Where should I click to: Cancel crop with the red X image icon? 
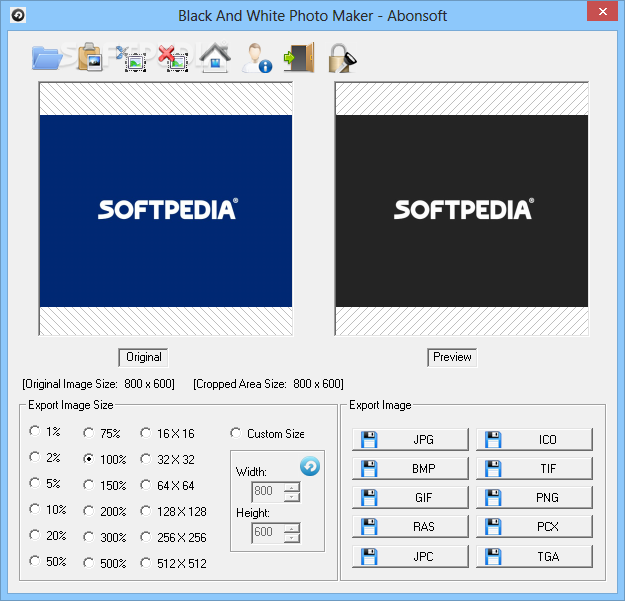coord(173,59)
